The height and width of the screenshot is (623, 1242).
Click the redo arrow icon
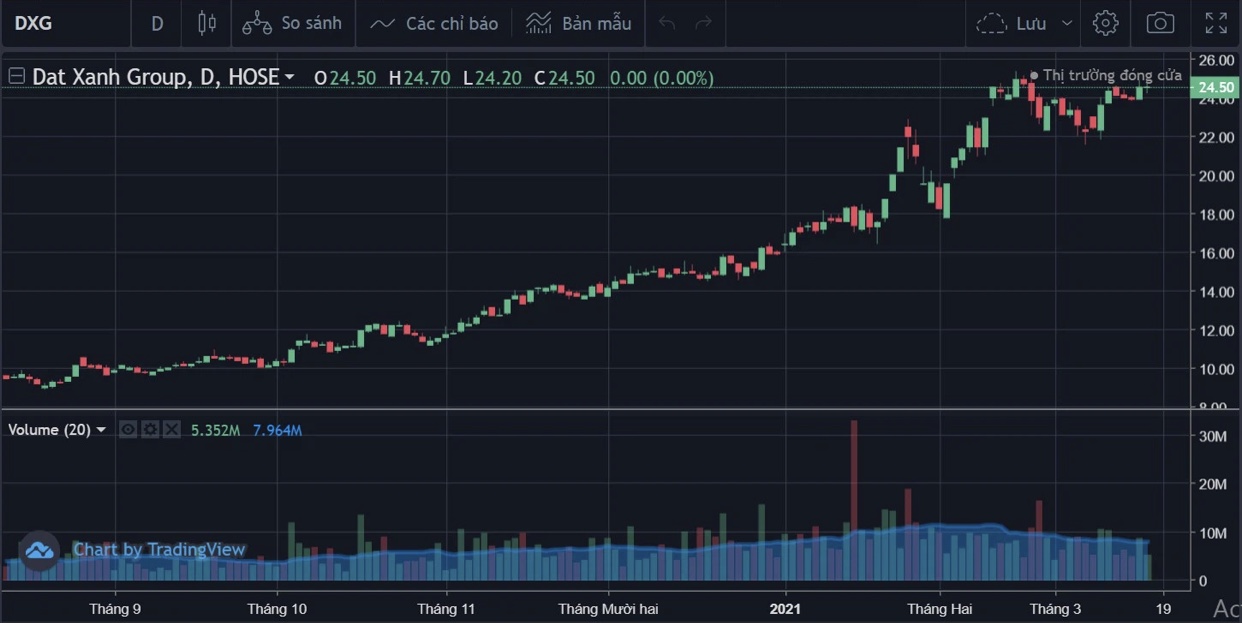[x=704, y=23]
